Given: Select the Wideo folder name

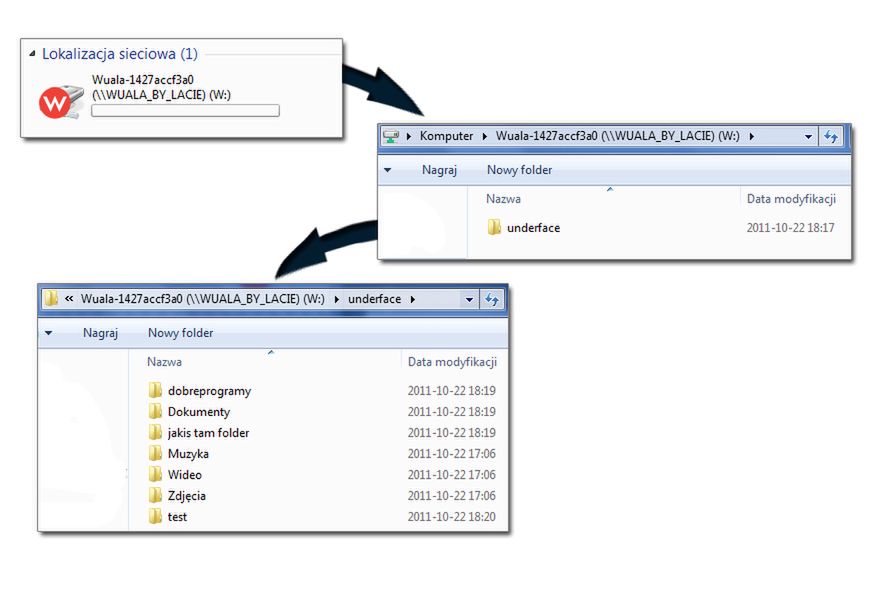Looking at the screenshot, I should [x=185, y=475].
